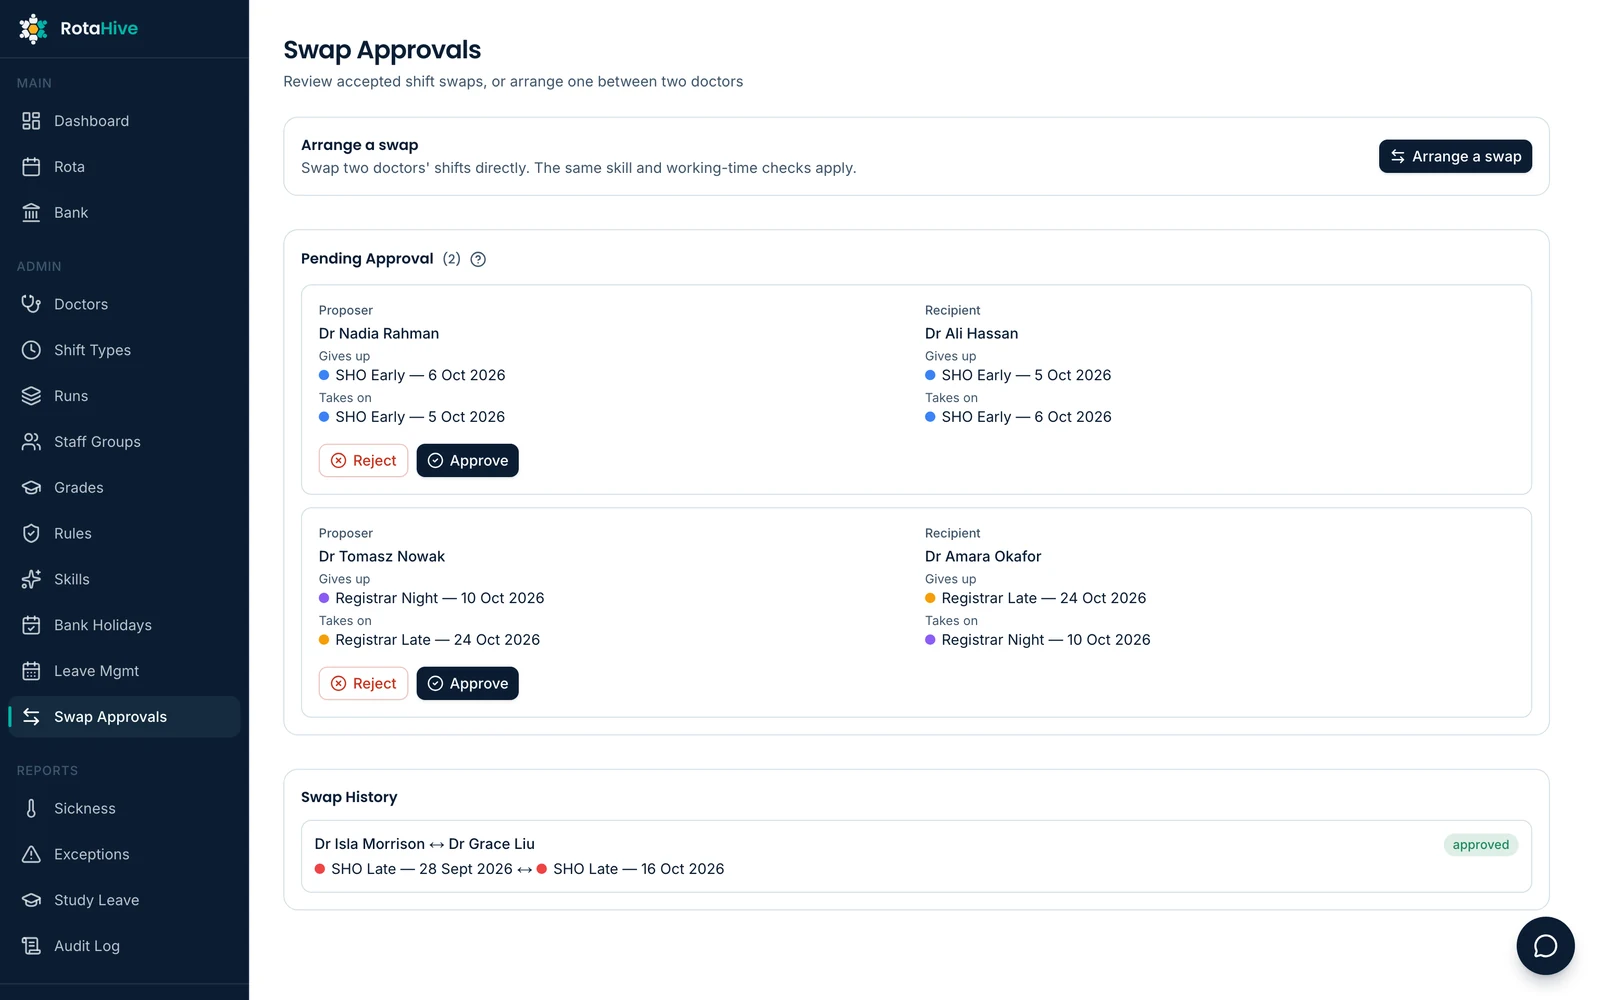The width and height of the screenshot is (1600, 1000).
Task: Click the Exceptions warning triangle icon
Action: click(x=31, y=855)
